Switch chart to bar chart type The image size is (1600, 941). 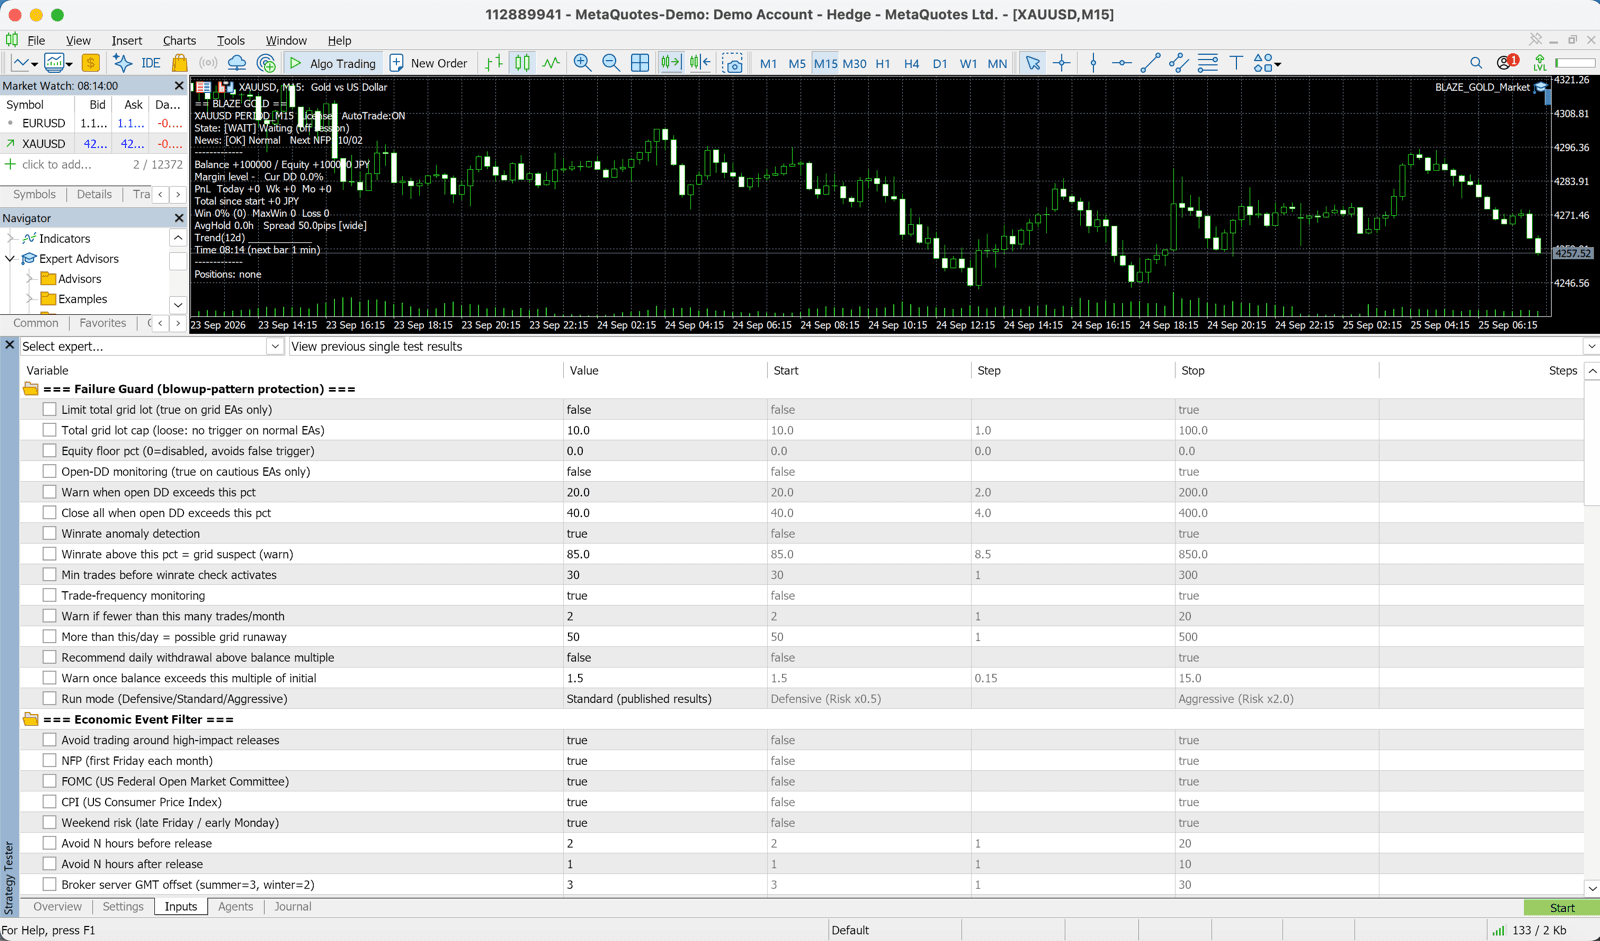click(x=494, y=63)
